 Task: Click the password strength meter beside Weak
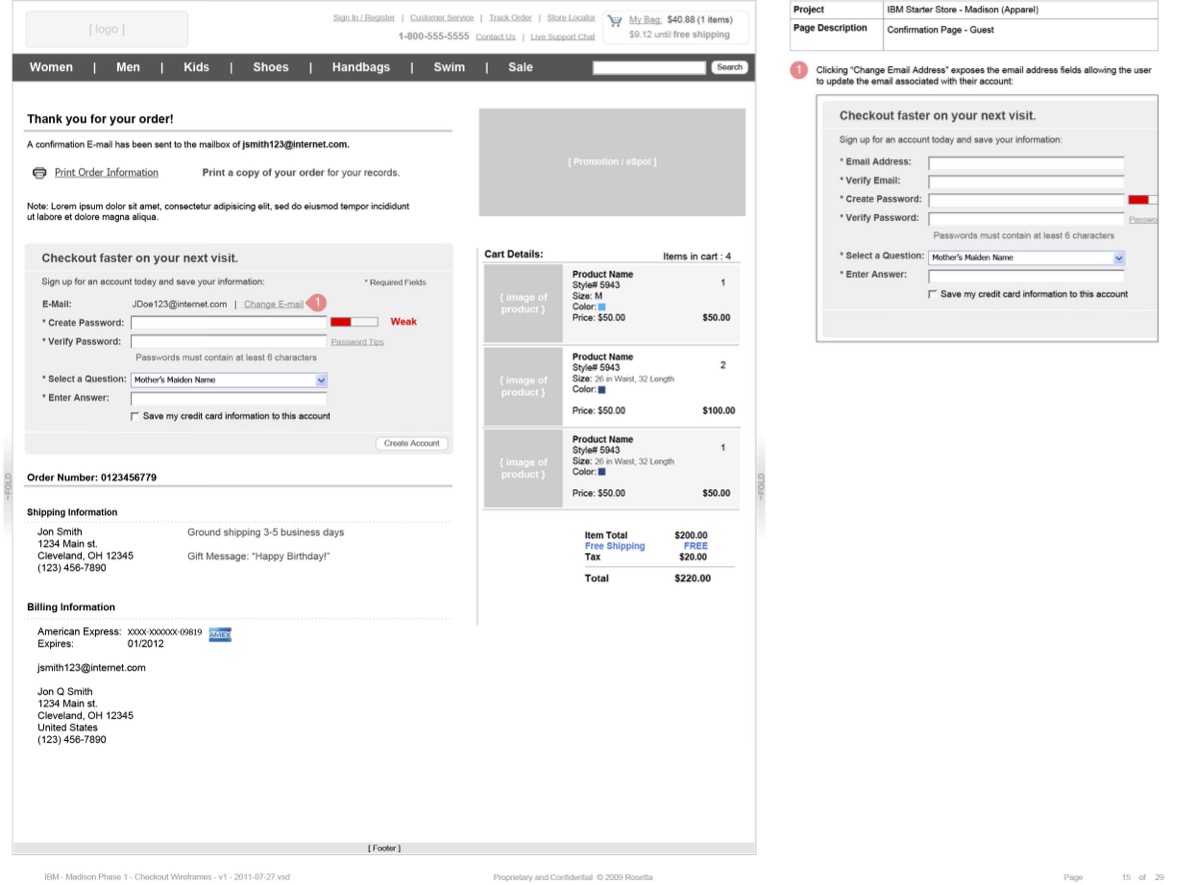pos(354,322)
